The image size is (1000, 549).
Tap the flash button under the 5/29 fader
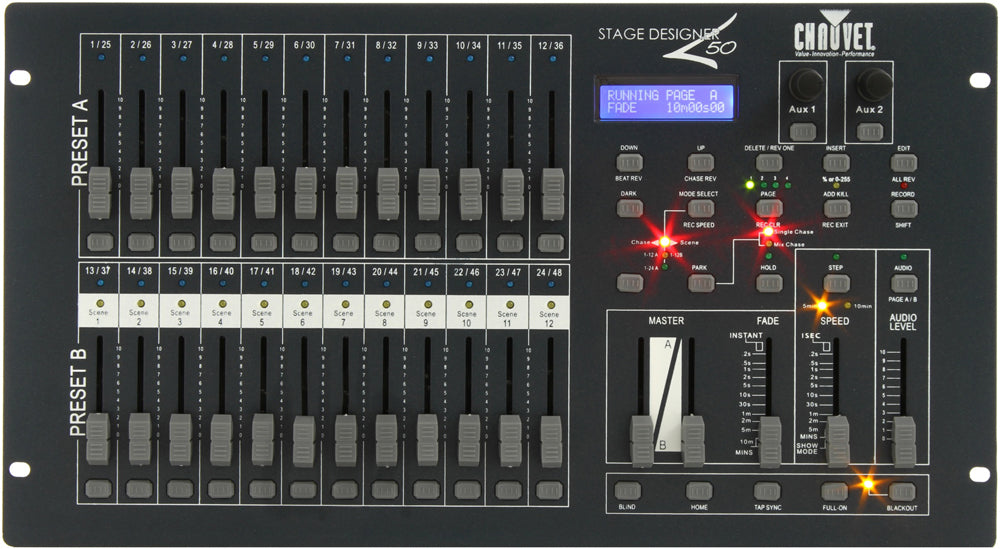tap(264, 242)
